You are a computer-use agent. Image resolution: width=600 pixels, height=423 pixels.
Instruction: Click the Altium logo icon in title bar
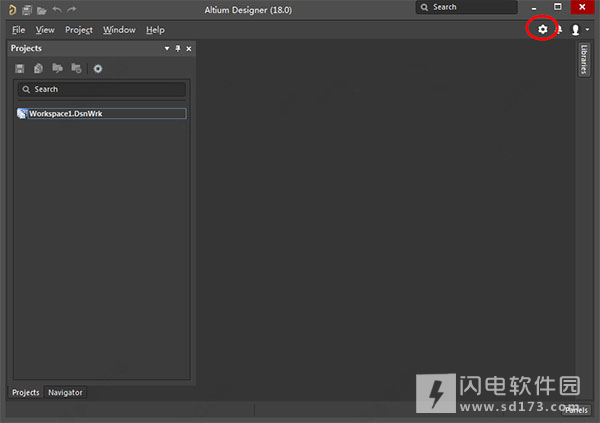(x=12, y=10)
